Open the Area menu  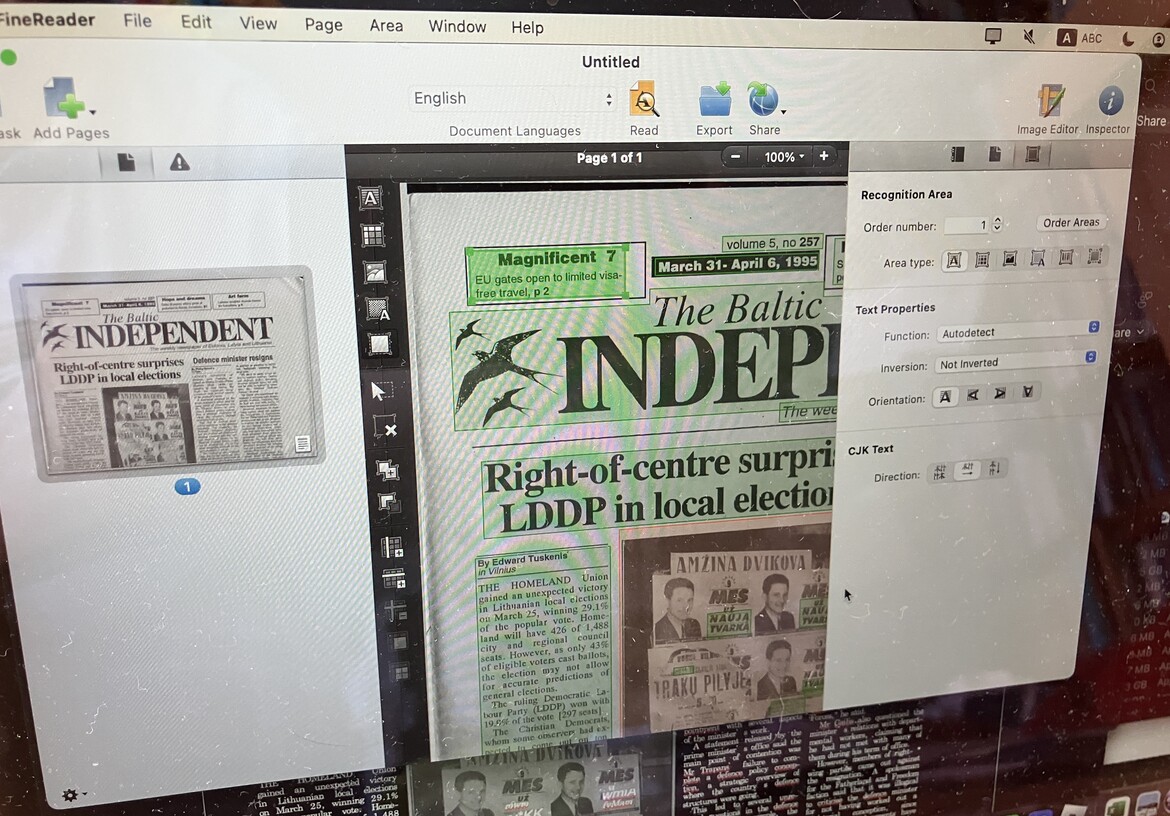tap(386, 26)
